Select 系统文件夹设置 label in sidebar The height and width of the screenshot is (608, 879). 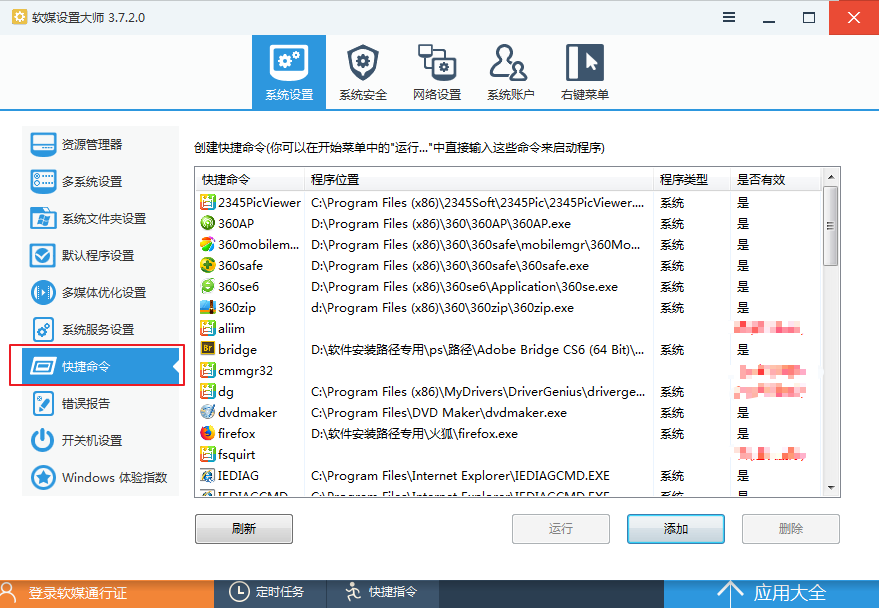click(x=104, y=219)
